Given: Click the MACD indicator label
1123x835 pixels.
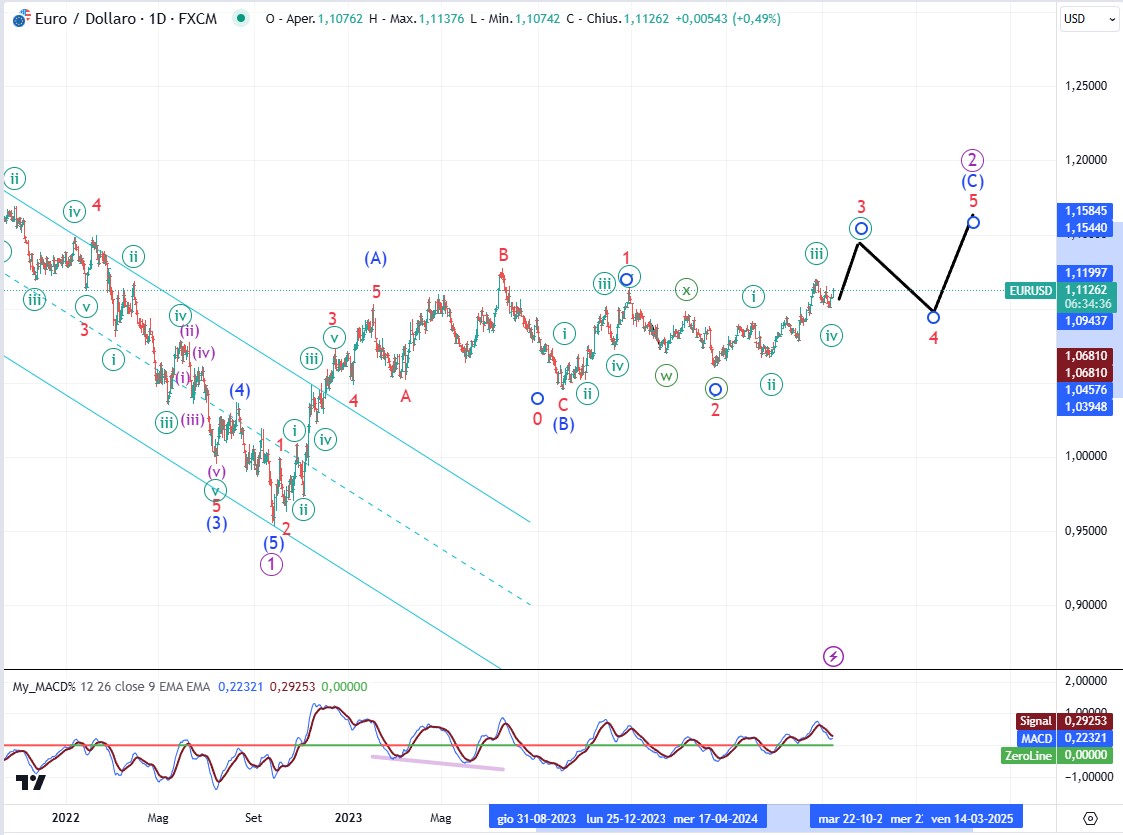Looking at the screenshot, I should click(1036, 738).
